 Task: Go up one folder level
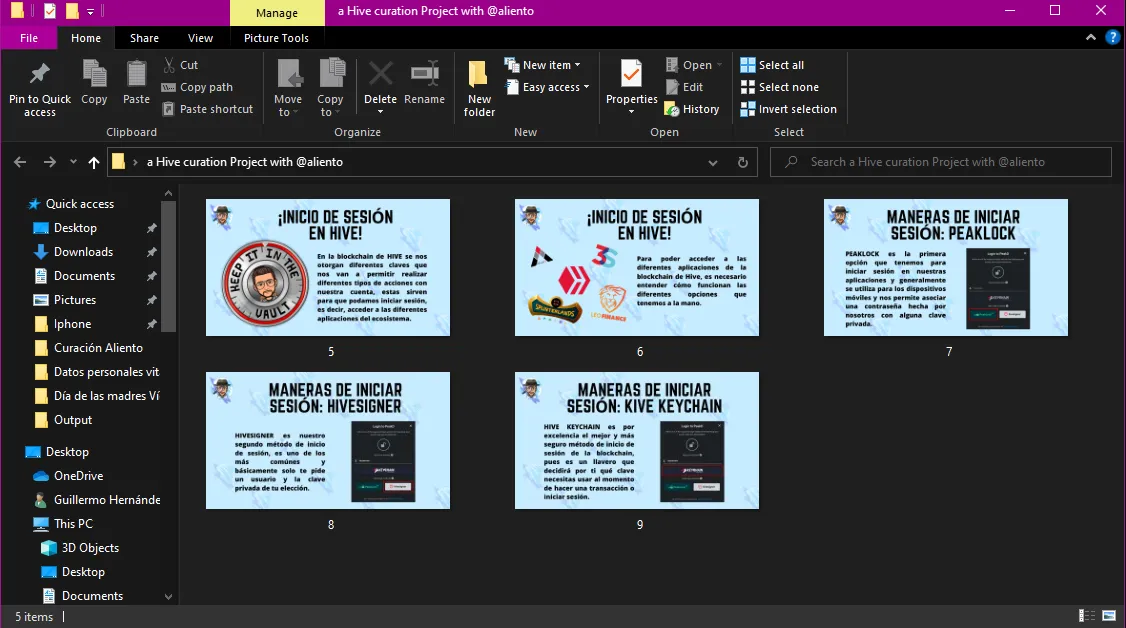point(93,162)
